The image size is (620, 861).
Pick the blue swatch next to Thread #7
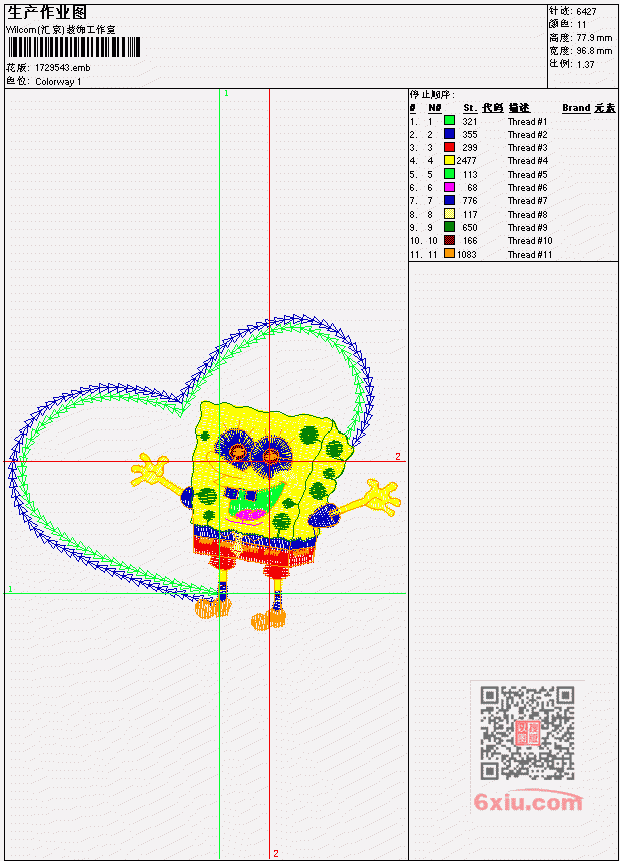(x=449, y=200)
